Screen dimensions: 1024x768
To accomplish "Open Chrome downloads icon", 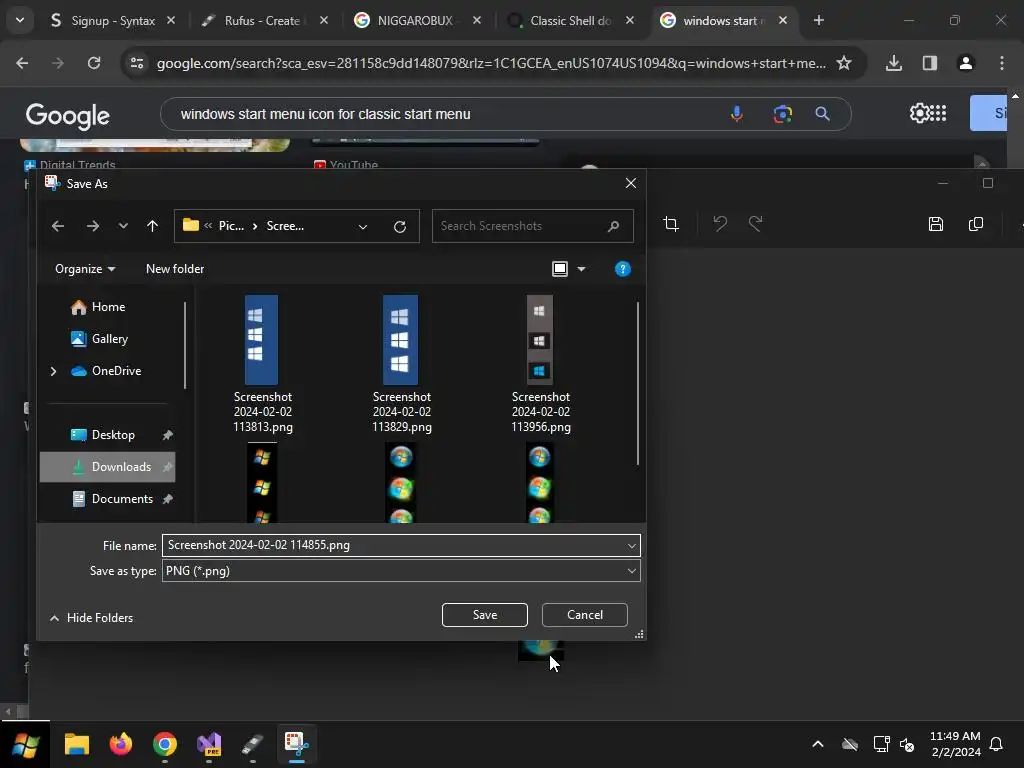I will pos(894,63).
